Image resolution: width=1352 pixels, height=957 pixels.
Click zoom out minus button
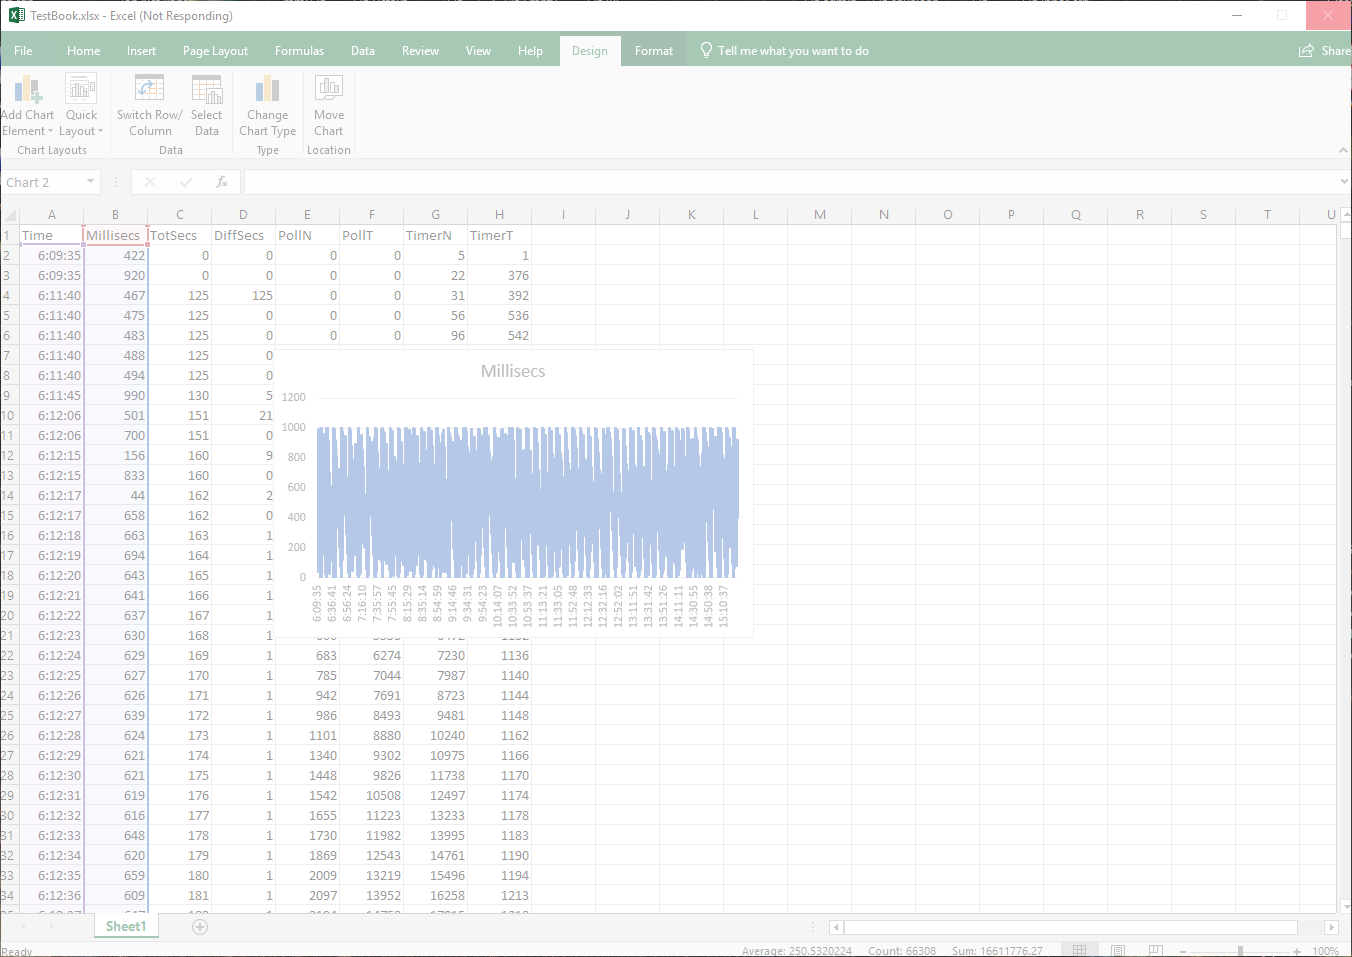(1183, 951)
